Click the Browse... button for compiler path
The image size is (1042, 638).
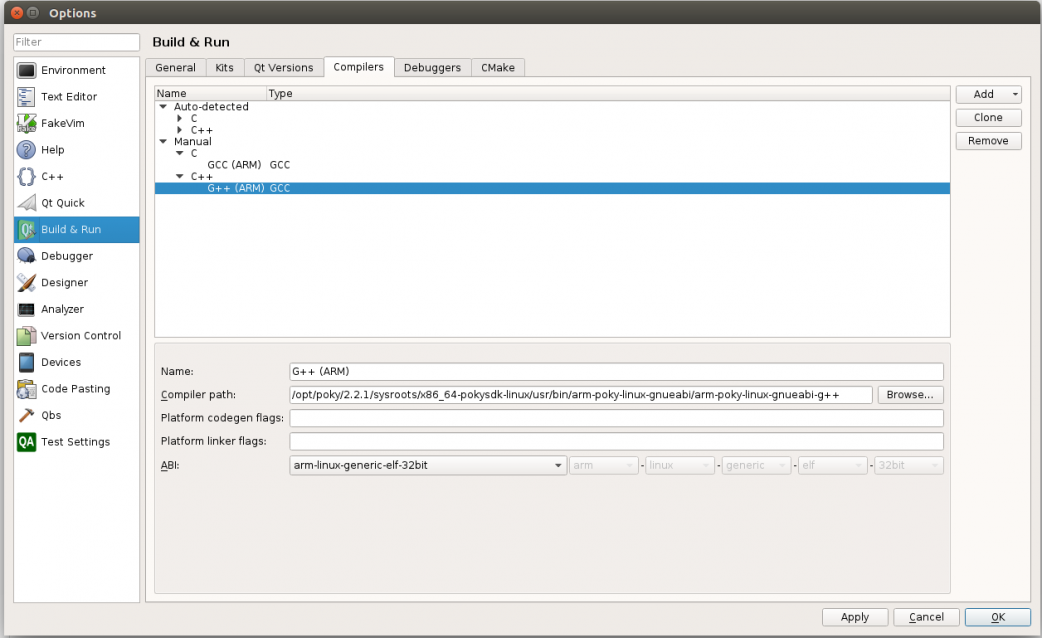pyautogui.click(x=910, y=395)
